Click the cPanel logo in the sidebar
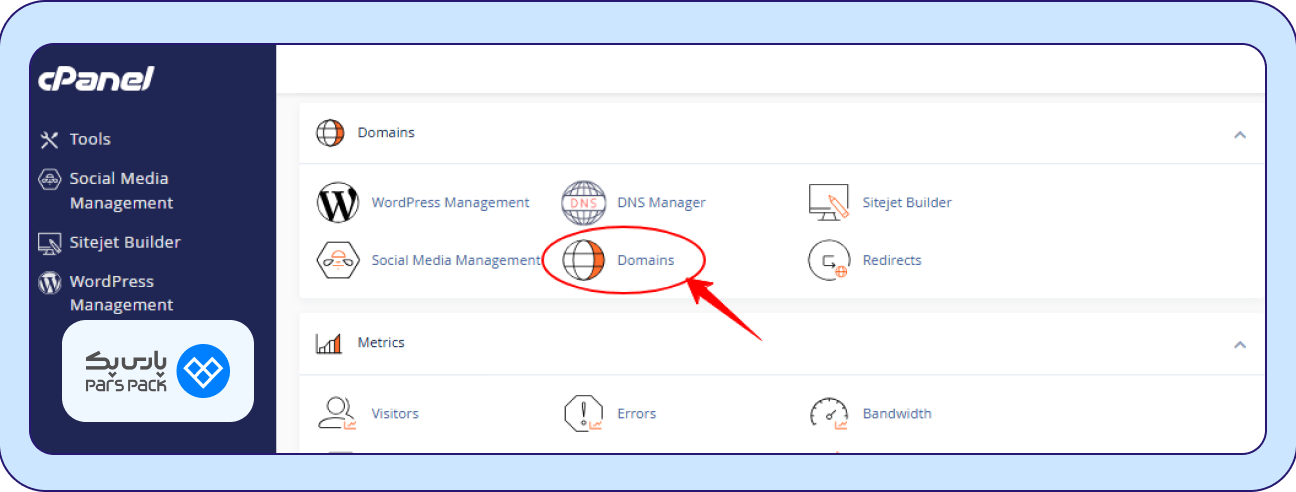Screen dimensions: 1296x492 96,80
